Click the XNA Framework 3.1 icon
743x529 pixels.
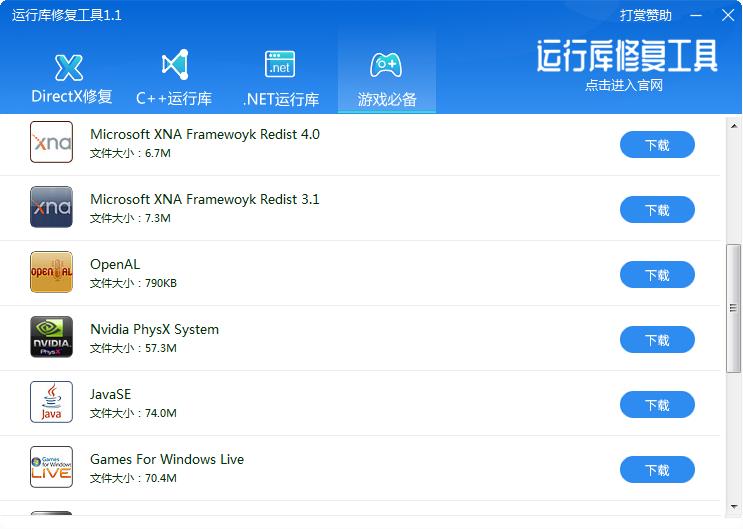51,207
